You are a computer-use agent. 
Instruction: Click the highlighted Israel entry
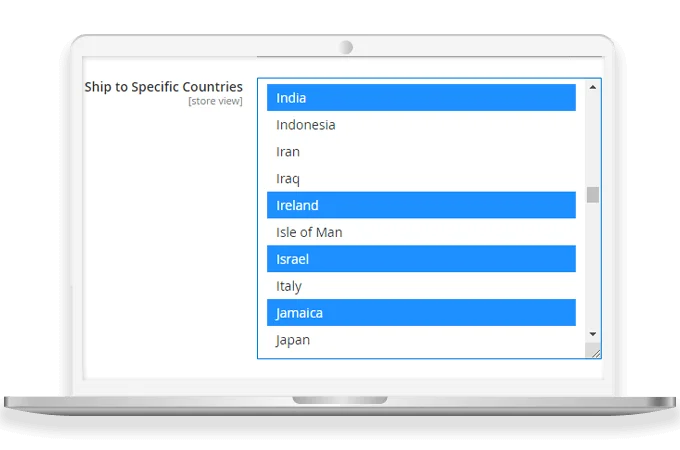(420, 259)
